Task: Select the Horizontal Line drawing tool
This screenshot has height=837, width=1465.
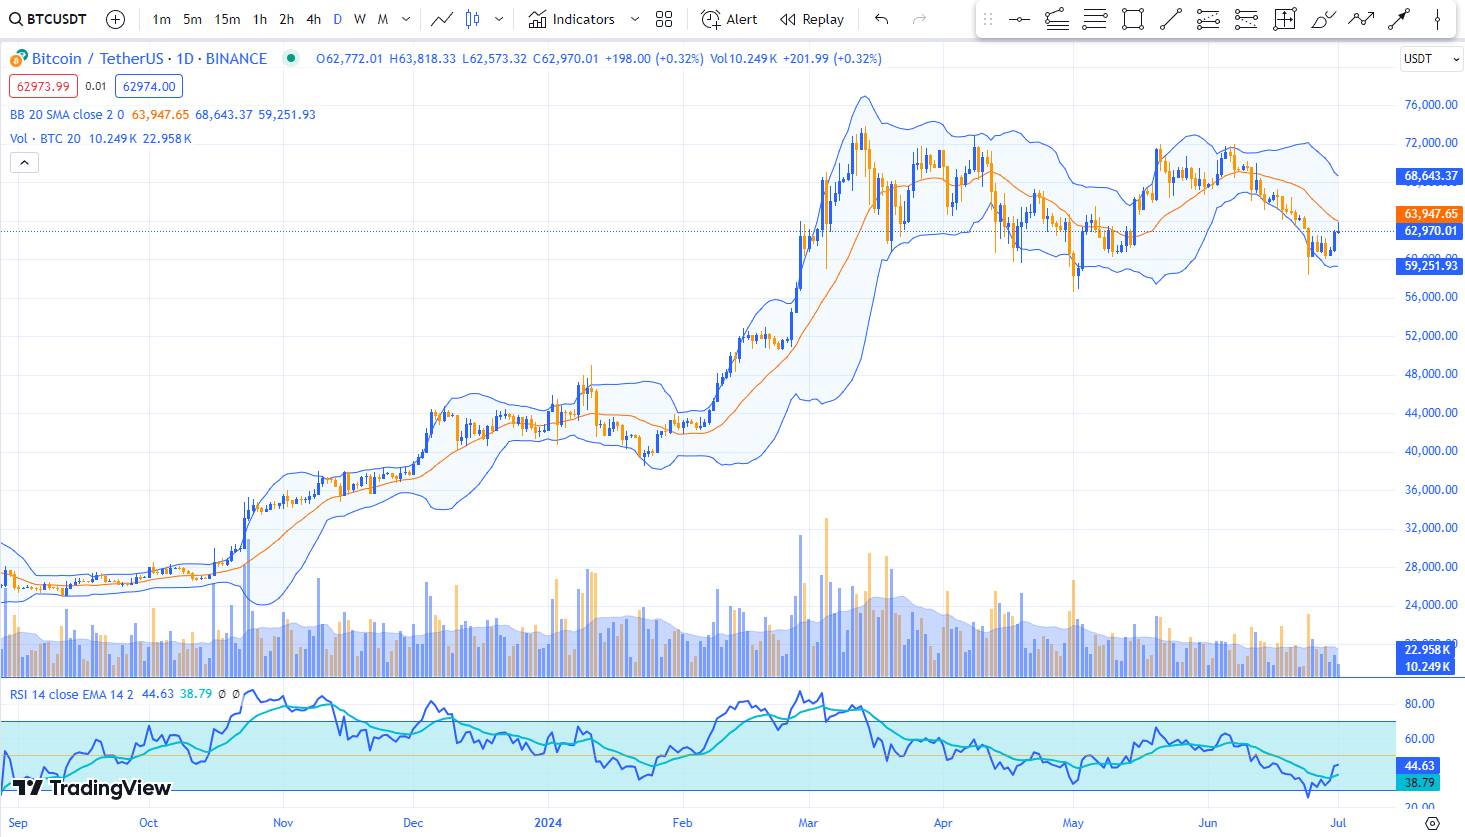Action: tap(1019, 19)
